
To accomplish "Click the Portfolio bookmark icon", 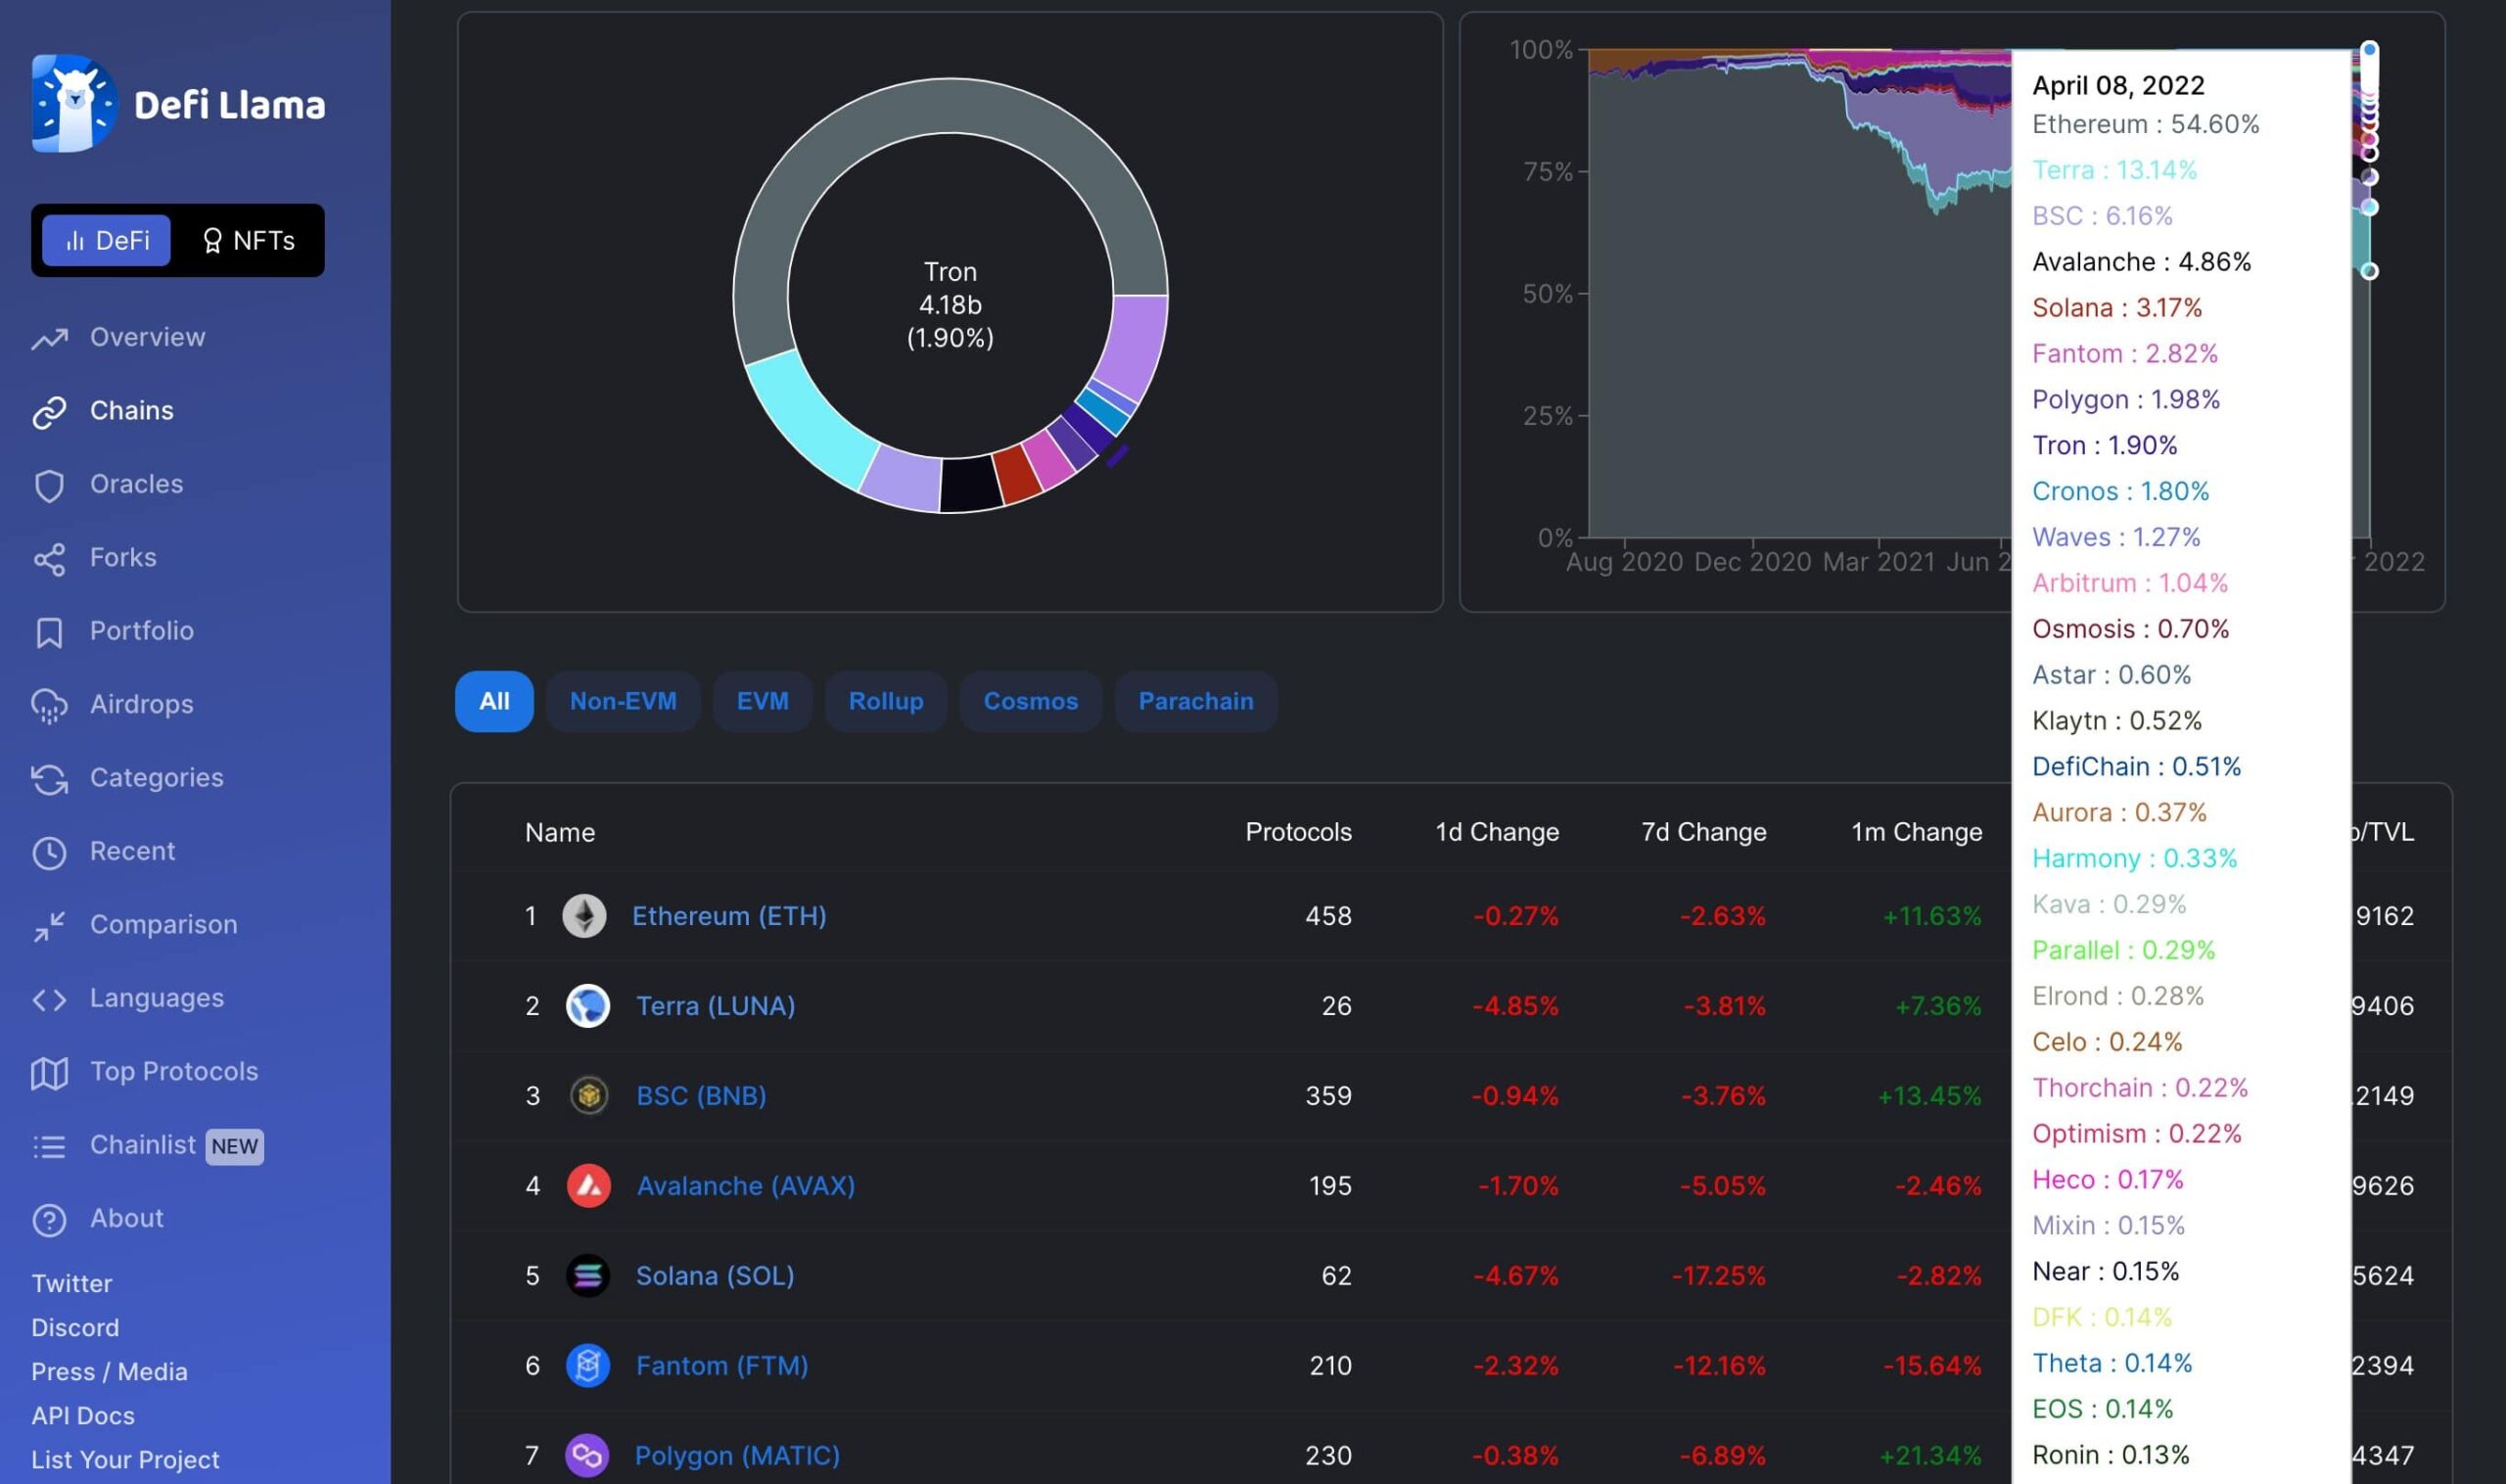I will click(x=49, y=632).
